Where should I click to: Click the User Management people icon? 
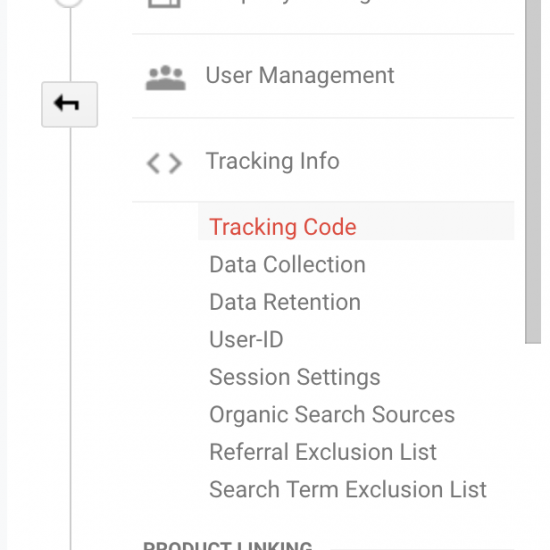pos(166,78)
